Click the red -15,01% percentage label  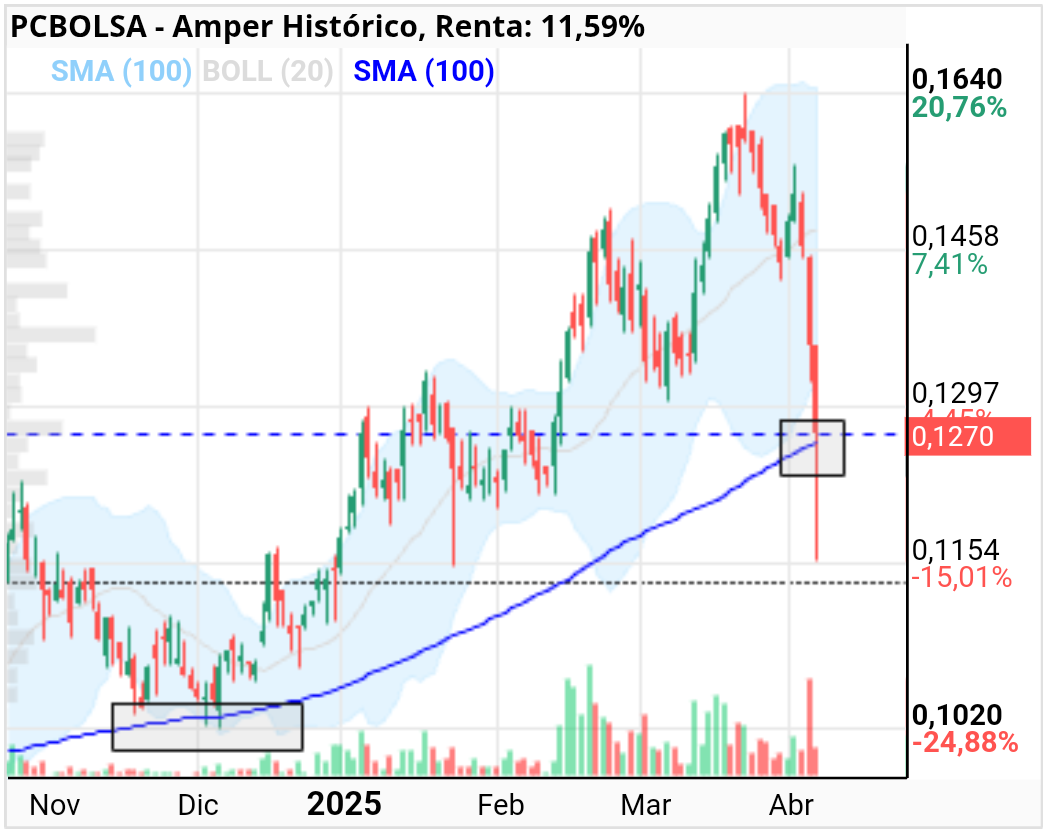[962, 577]
